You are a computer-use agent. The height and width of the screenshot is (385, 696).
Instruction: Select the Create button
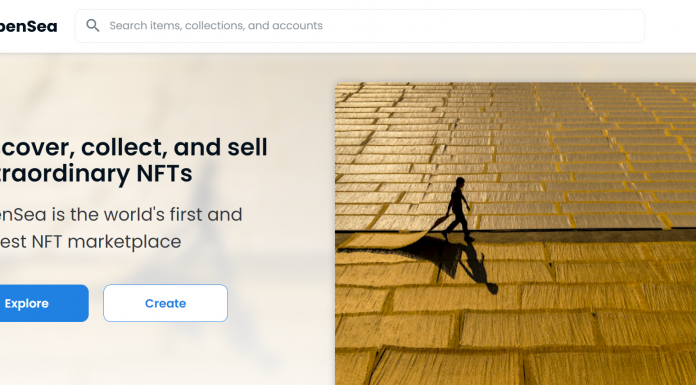(166, 303)
